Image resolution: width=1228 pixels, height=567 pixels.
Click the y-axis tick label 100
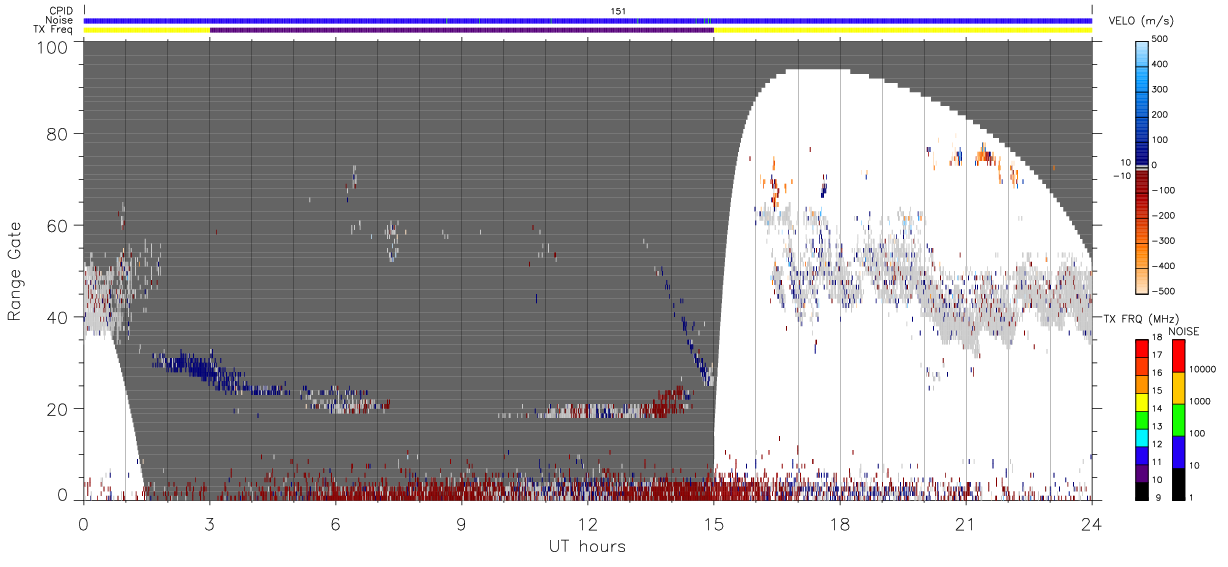pyautogui.click(x=52, y=47)
